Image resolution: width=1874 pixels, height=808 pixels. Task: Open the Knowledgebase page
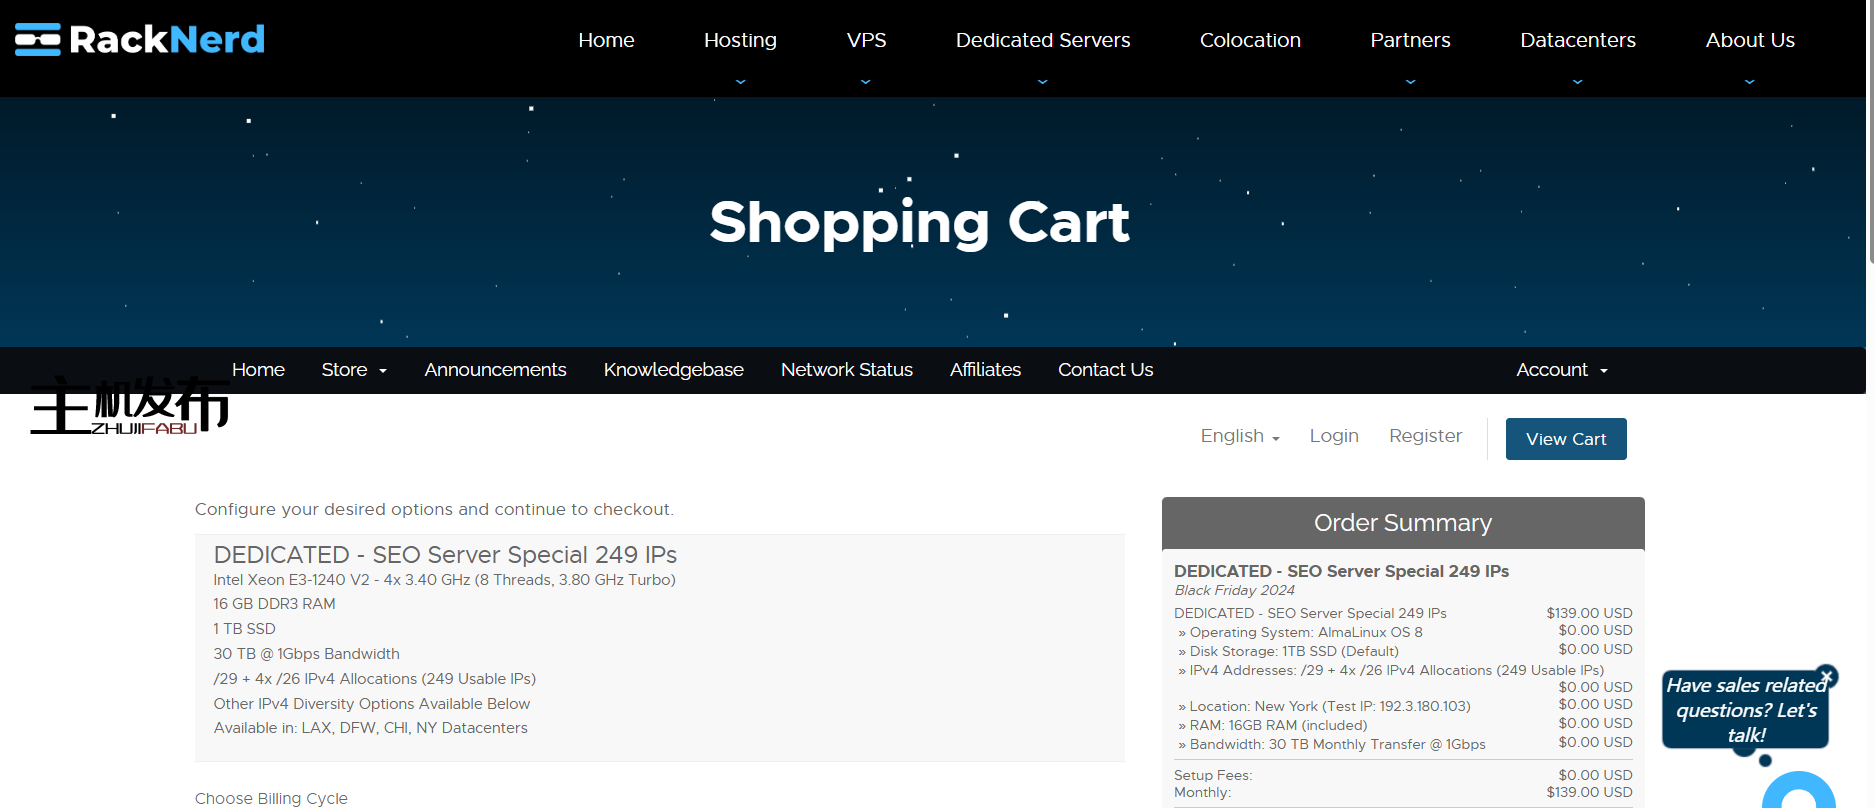(673, 370)
